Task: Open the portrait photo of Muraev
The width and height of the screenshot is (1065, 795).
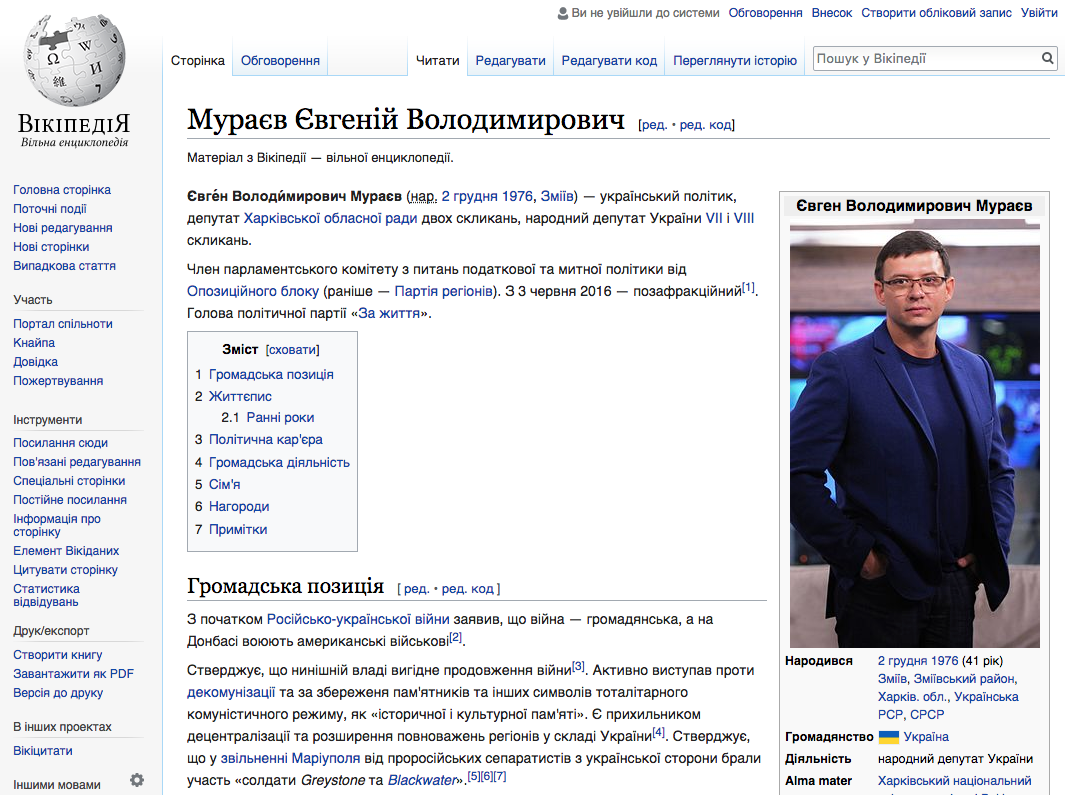Action: click(x=914, y=435)
